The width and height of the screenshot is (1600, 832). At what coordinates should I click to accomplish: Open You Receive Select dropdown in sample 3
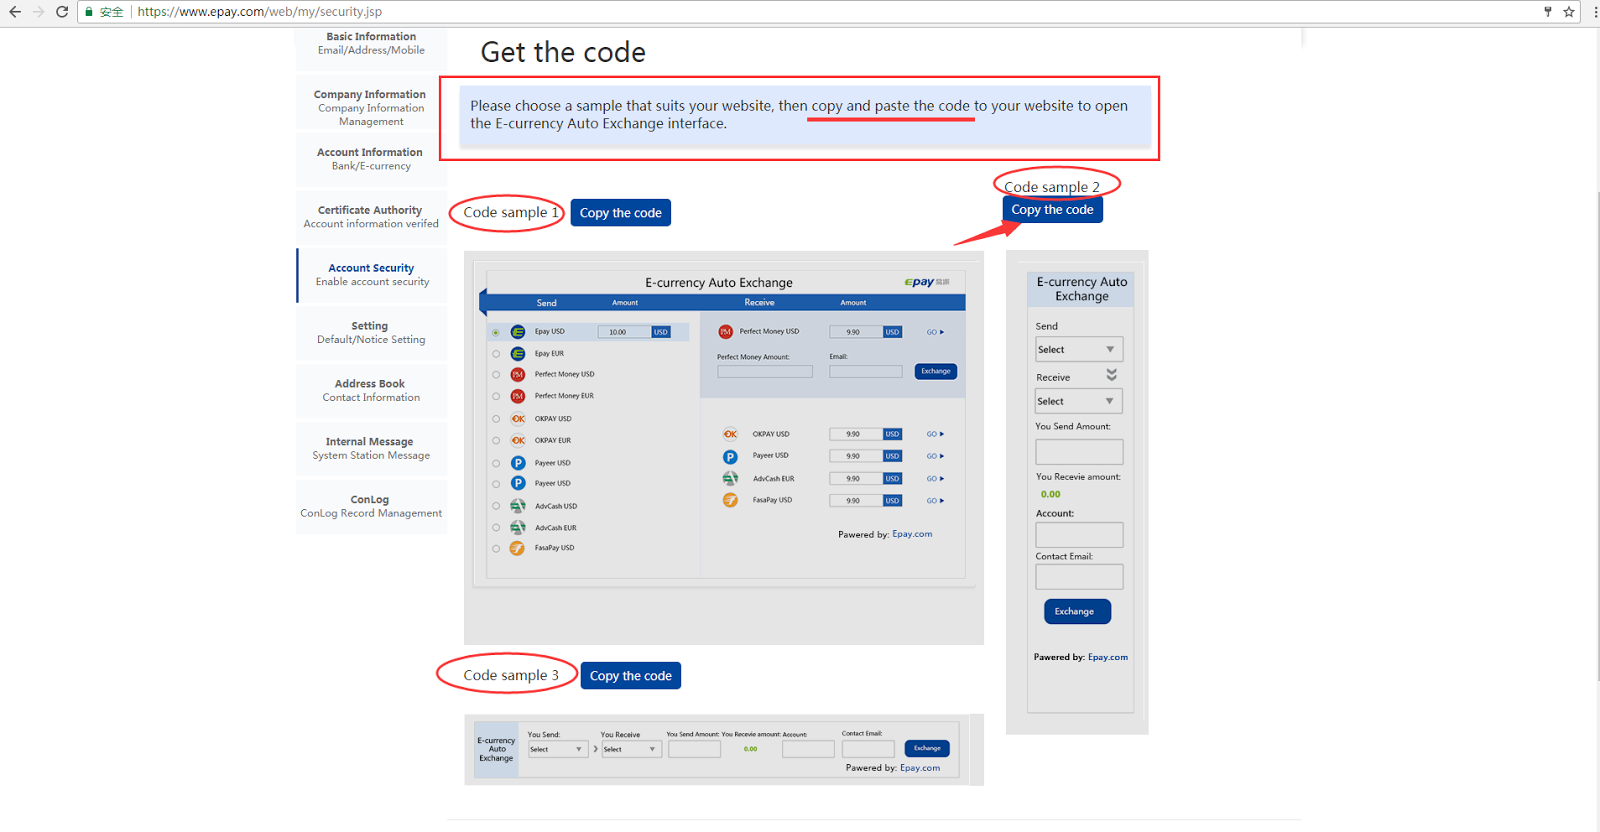pyautogui.click(x=631, y=749)
